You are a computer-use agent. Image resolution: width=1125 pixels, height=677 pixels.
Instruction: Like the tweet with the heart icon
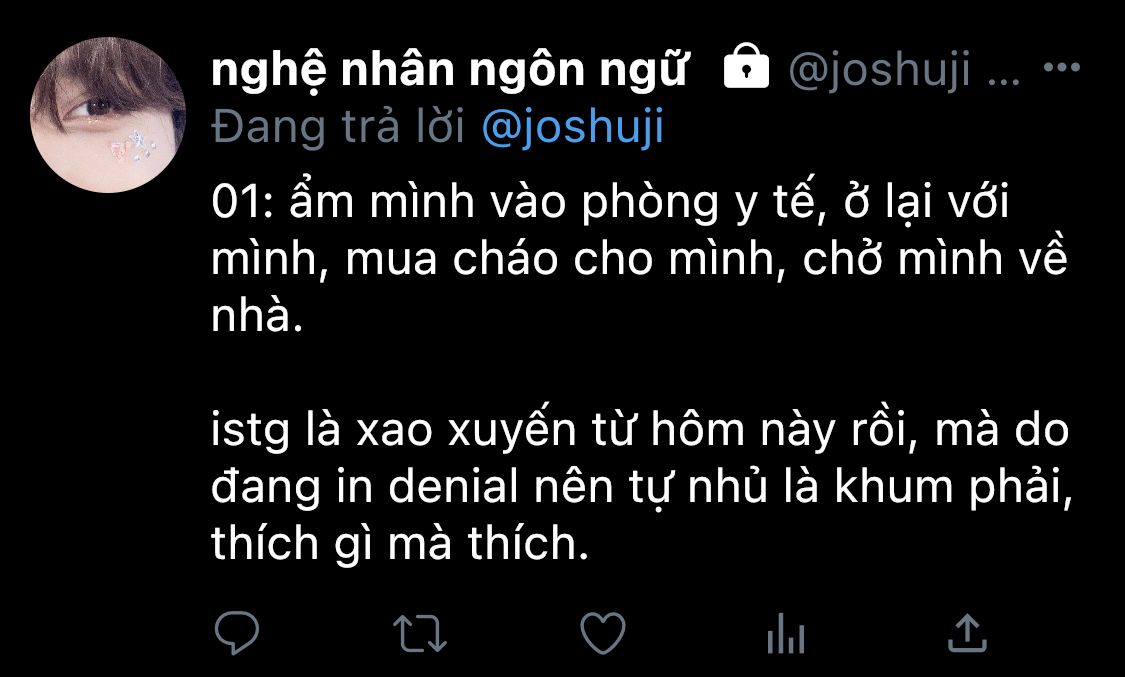click(x=603, y=633)
